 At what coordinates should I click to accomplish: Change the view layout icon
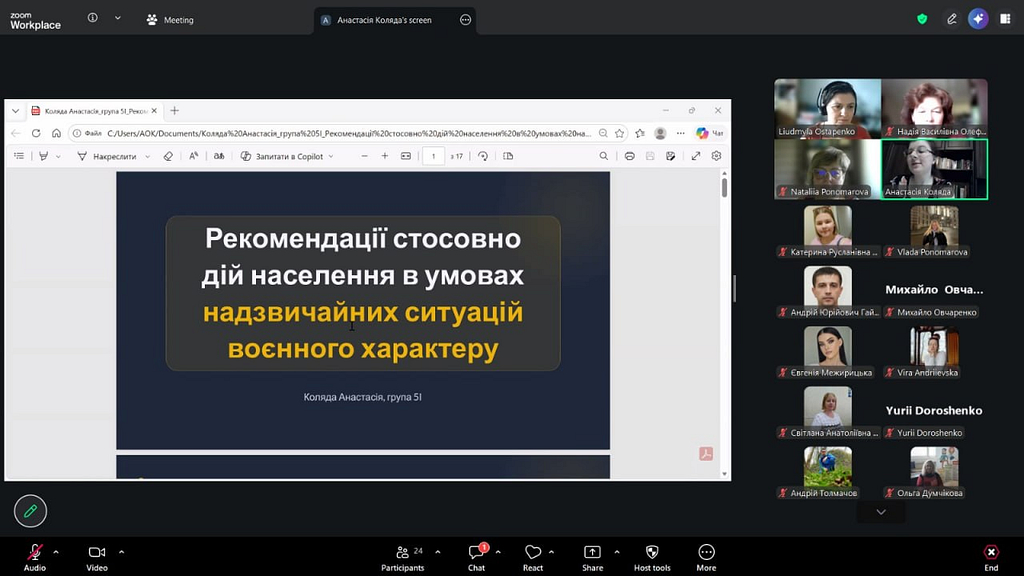(x=1005, y=19)
